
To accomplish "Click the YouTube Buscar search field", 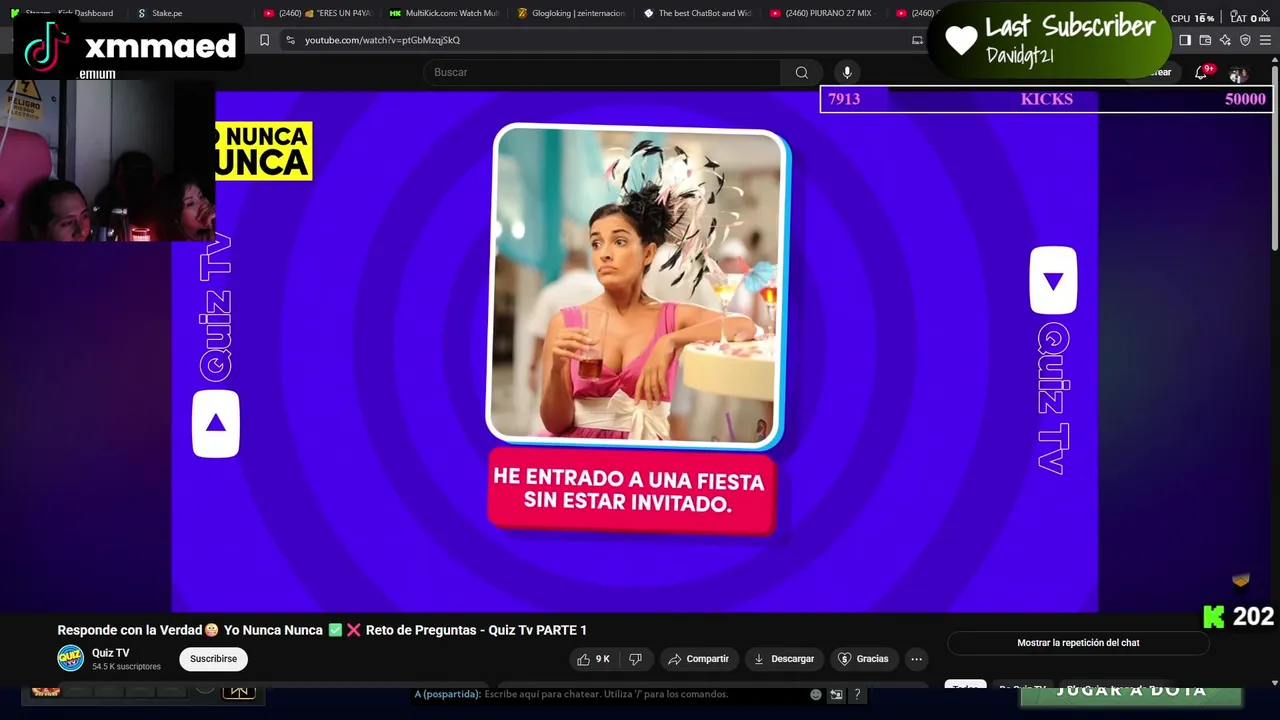I will tap(602, 72).
